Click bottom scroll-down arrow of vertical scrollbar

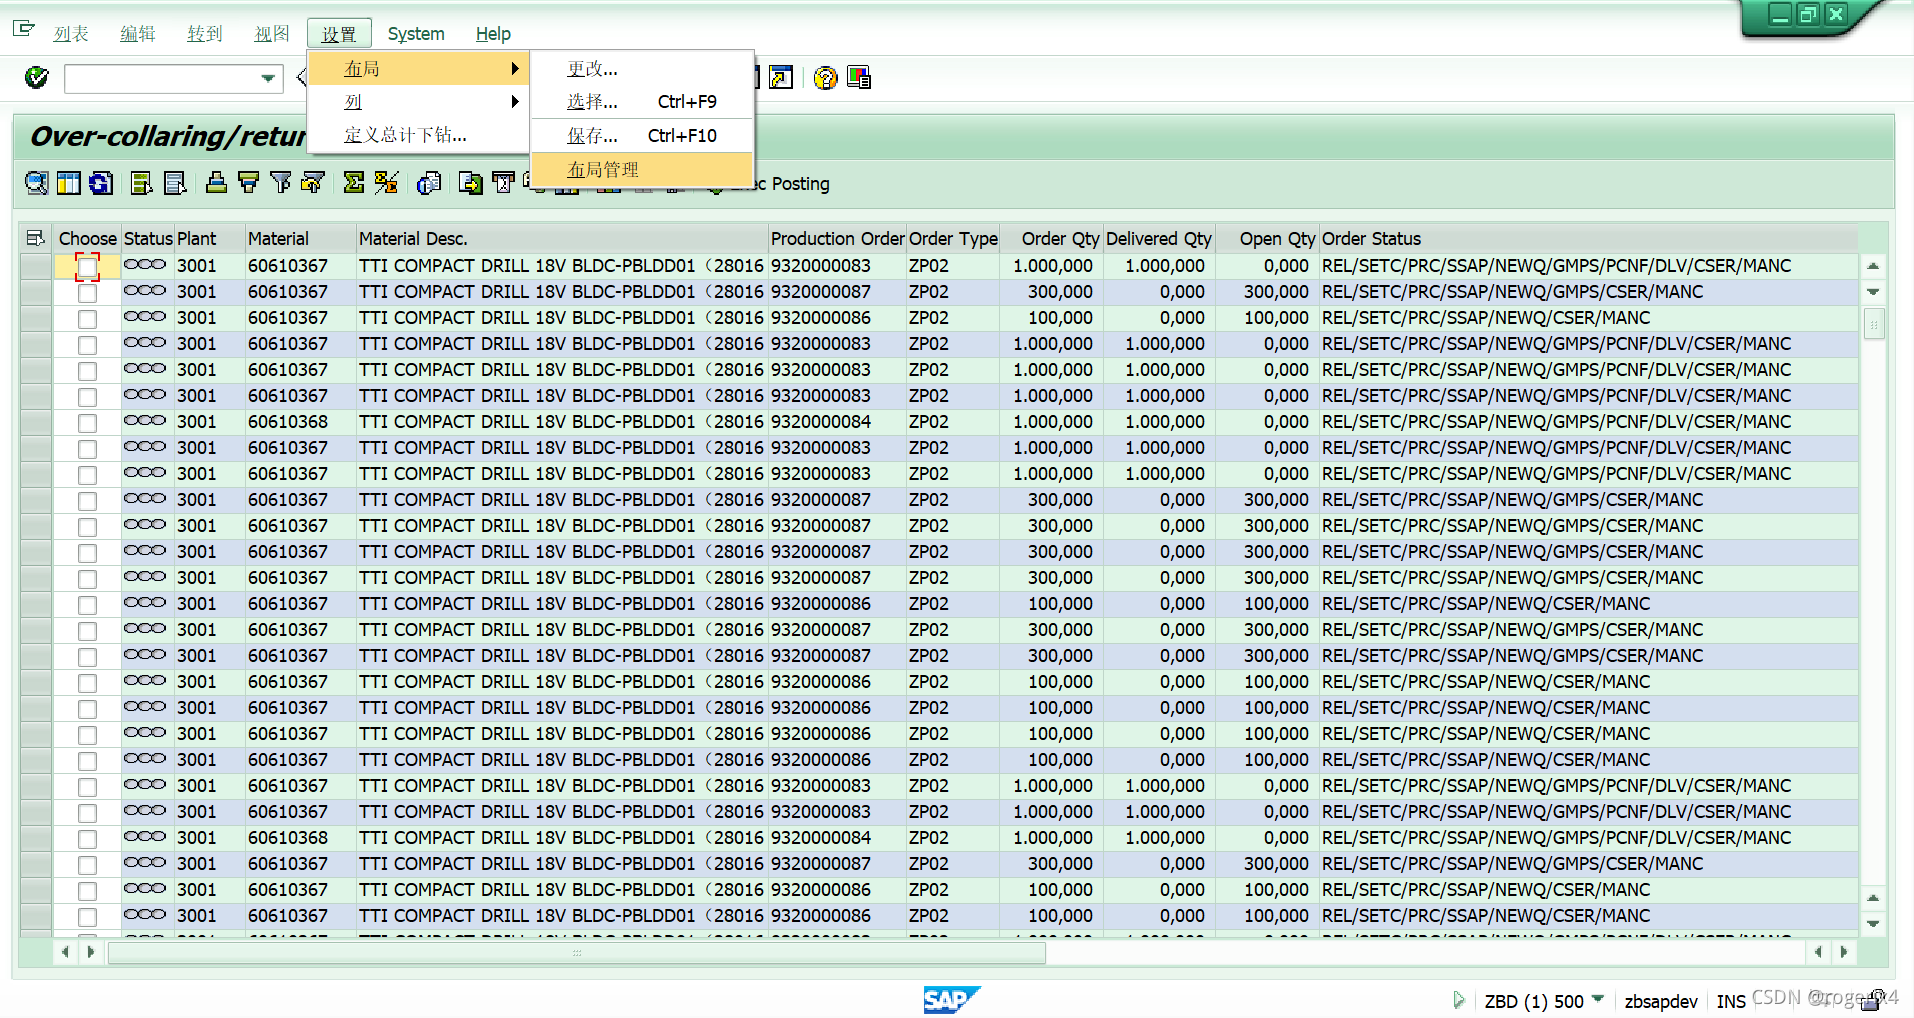[x=1874, y=924]
